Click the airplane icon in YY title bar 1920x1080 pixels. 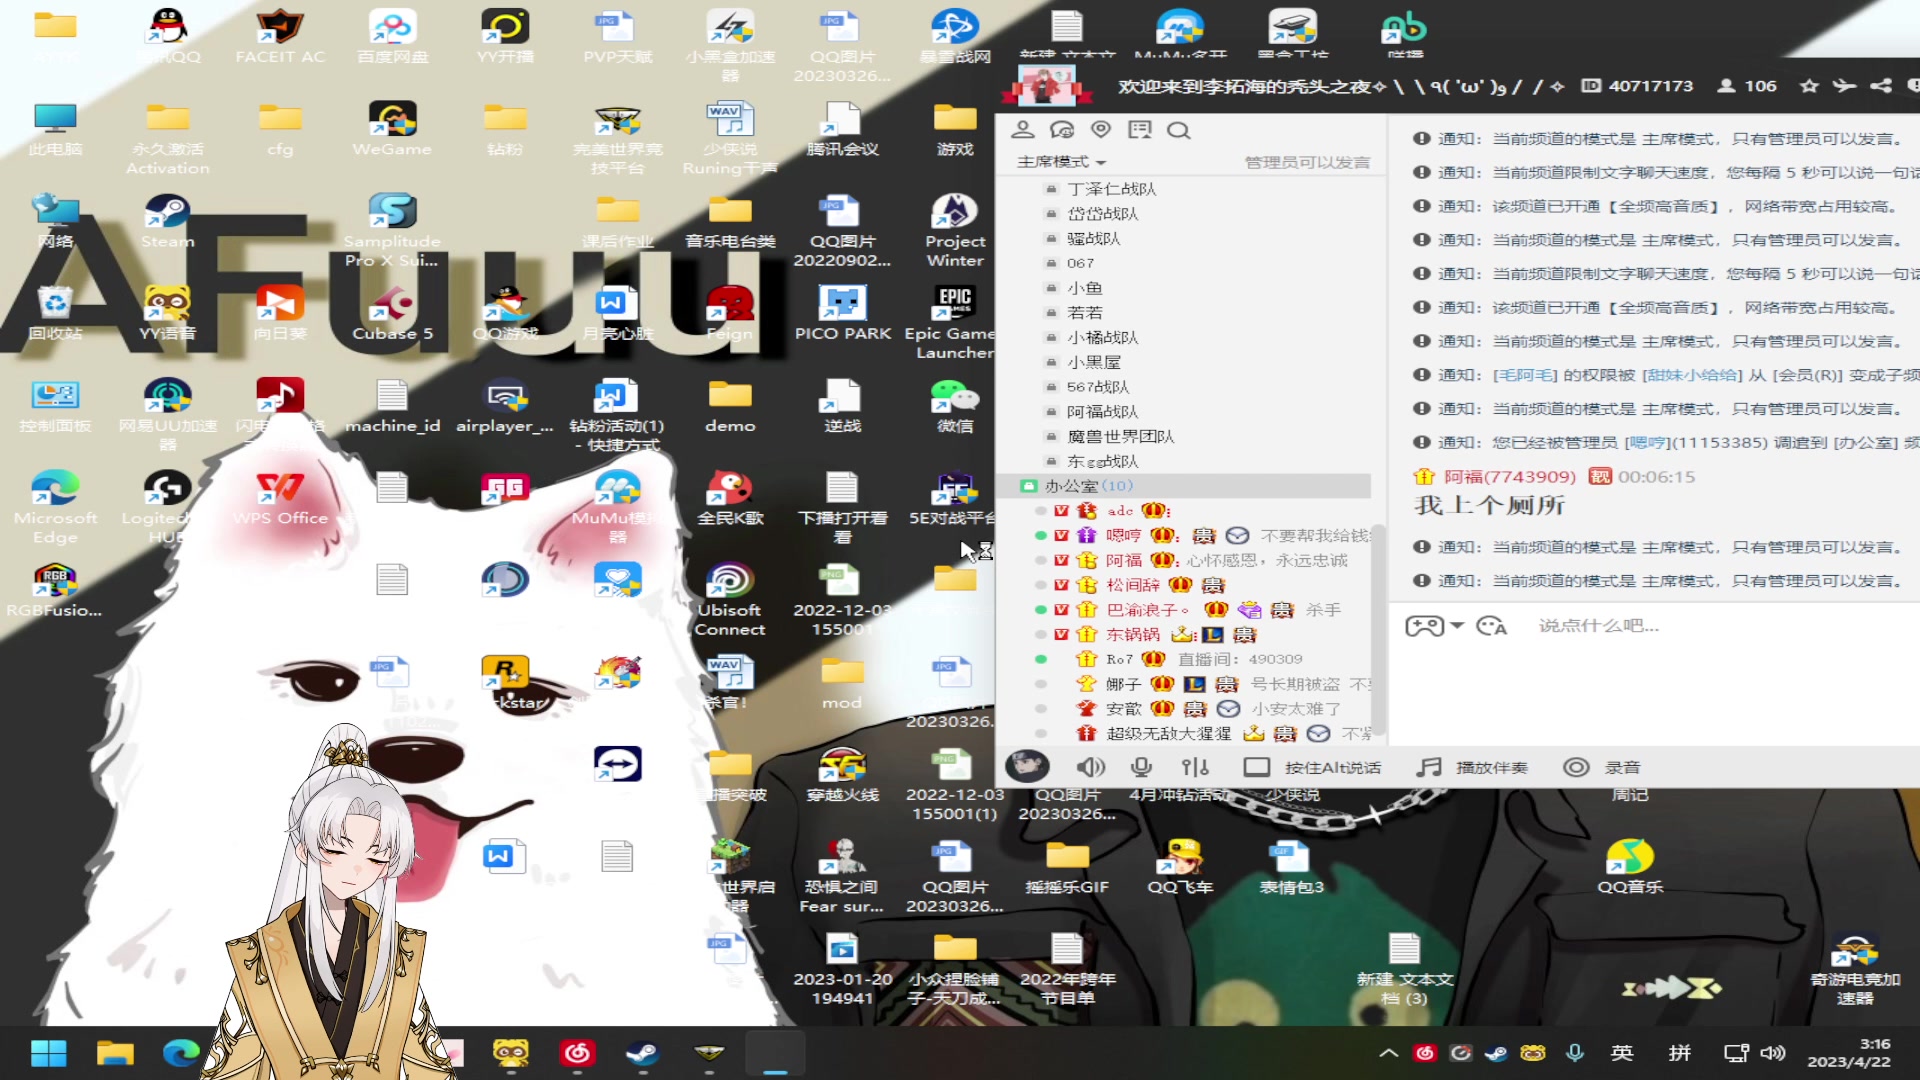(x=1844, y=86)
